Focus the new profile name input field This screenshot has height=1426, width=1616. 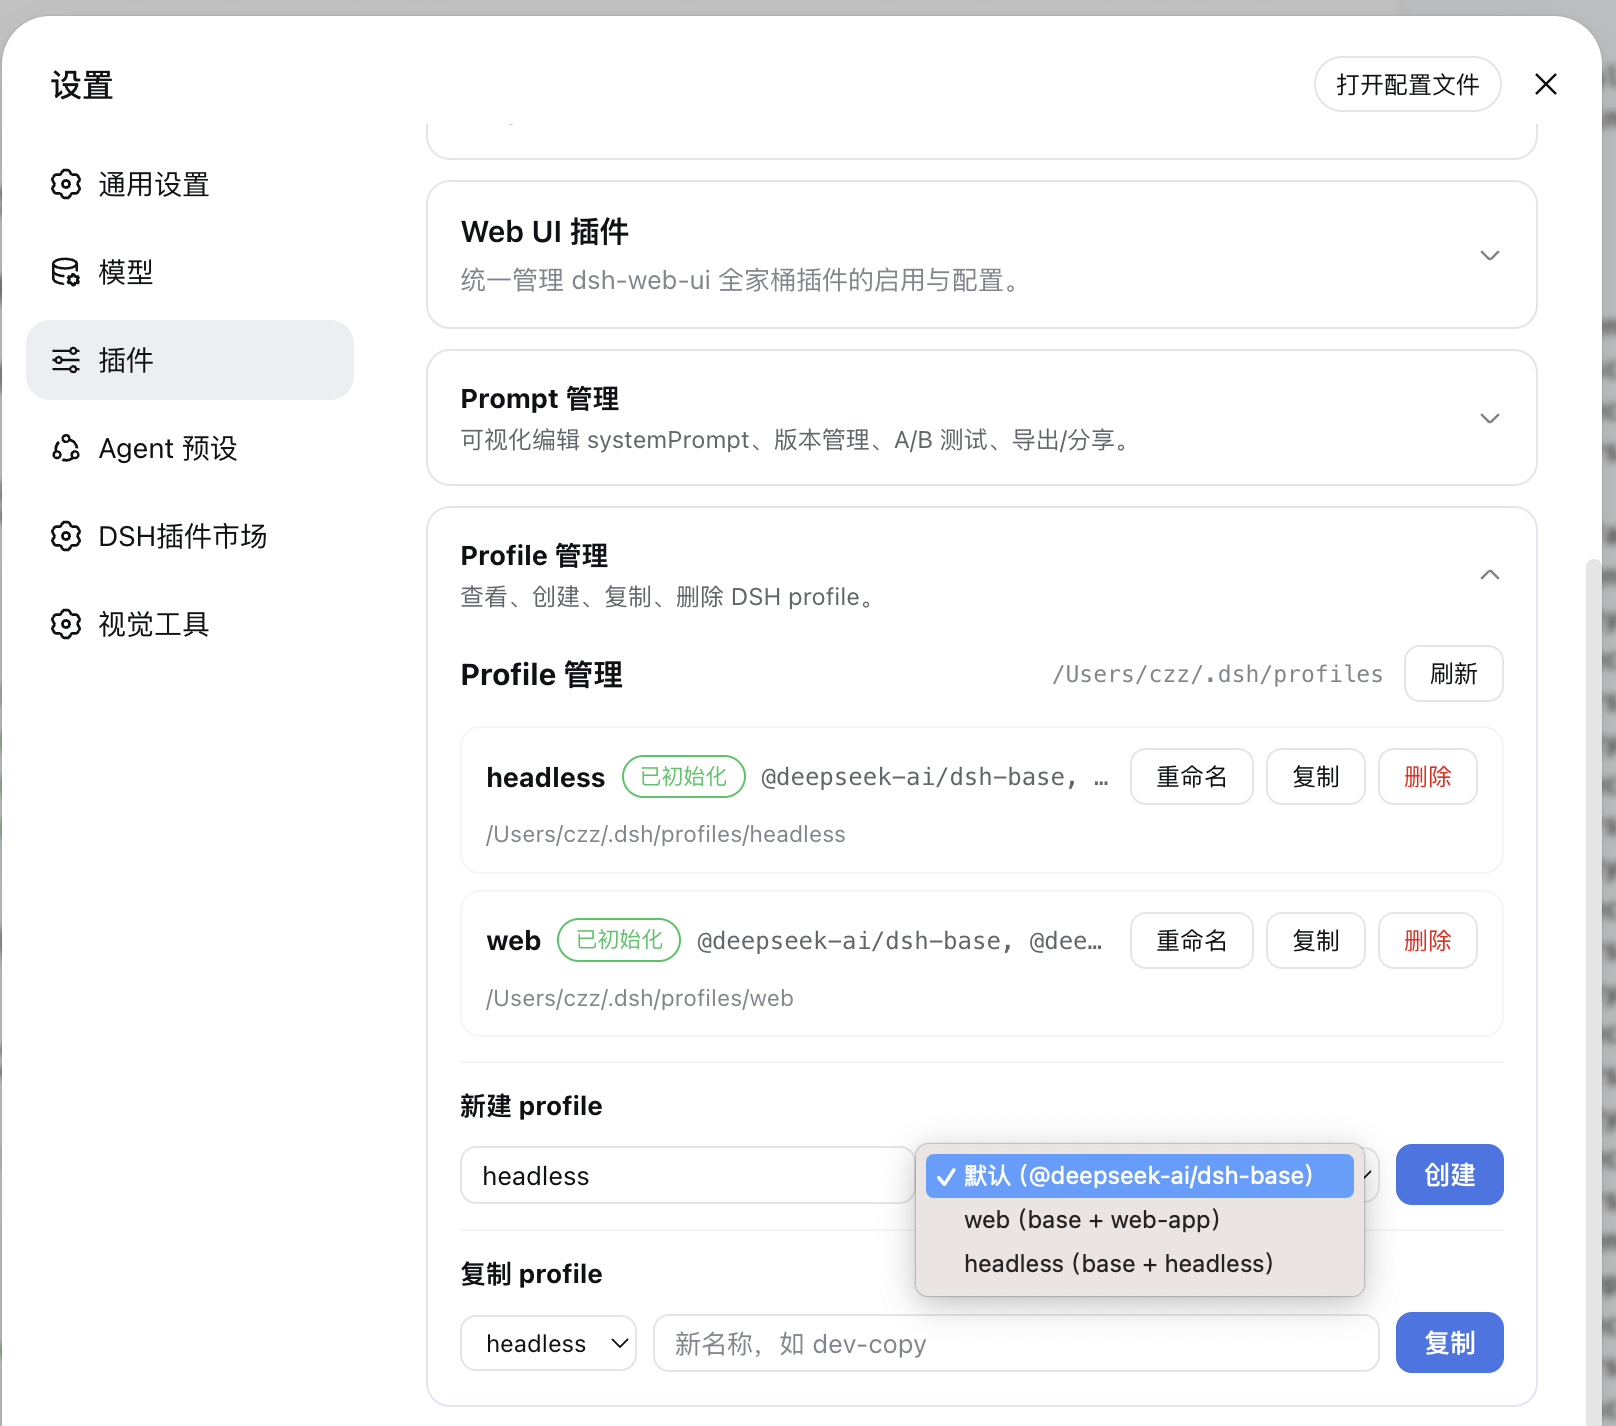tap(687, 1175)
